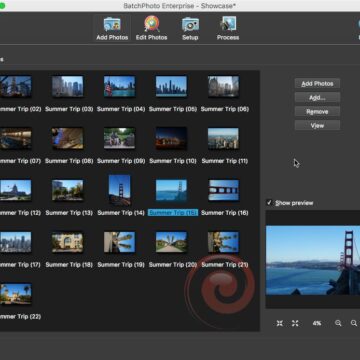This screenshot has width=360, height=360.
Task: Remove the selected photo with Remove button
Action: 317,112
